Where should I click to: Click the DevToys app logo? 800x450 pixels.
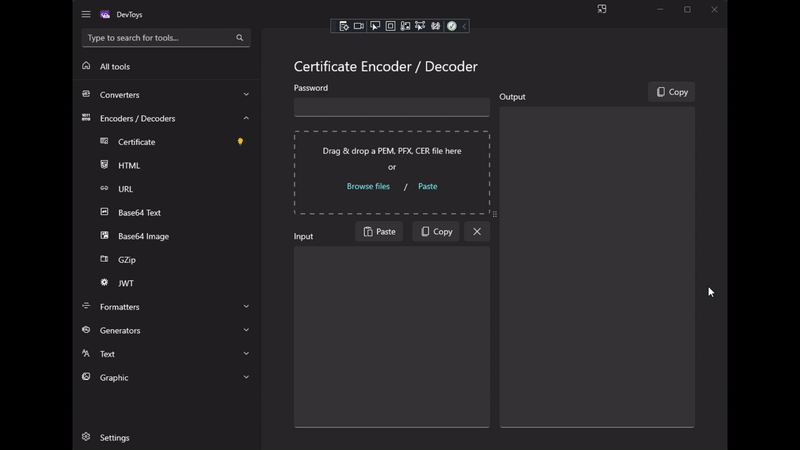pos(105,14)
